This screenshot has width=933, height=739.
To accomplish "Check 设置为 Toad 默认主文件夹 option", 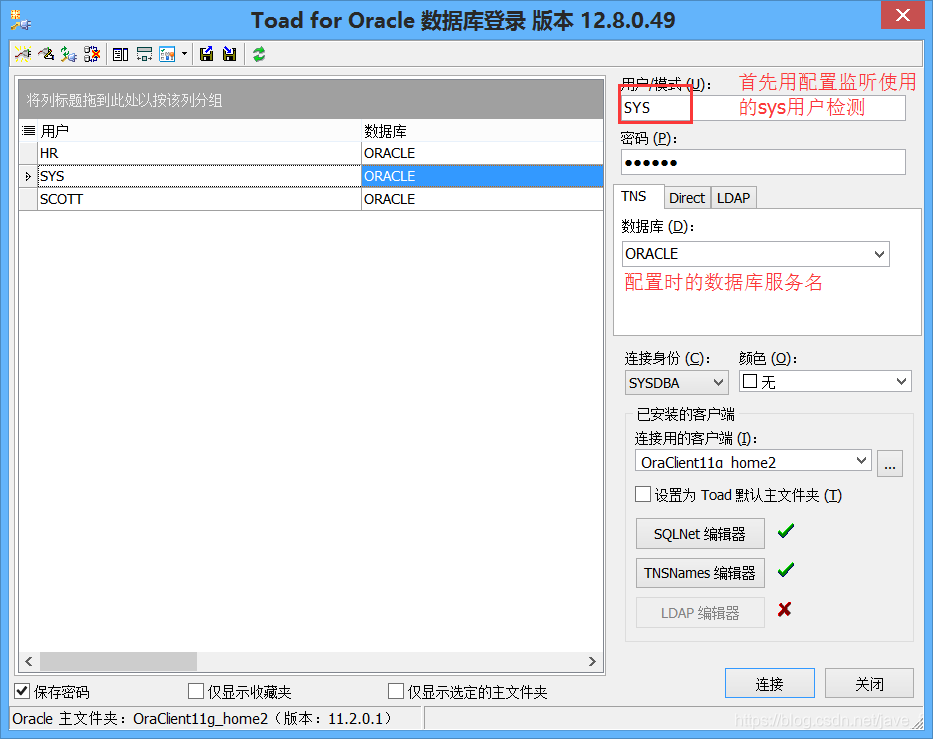I will (x=643, y=494).
